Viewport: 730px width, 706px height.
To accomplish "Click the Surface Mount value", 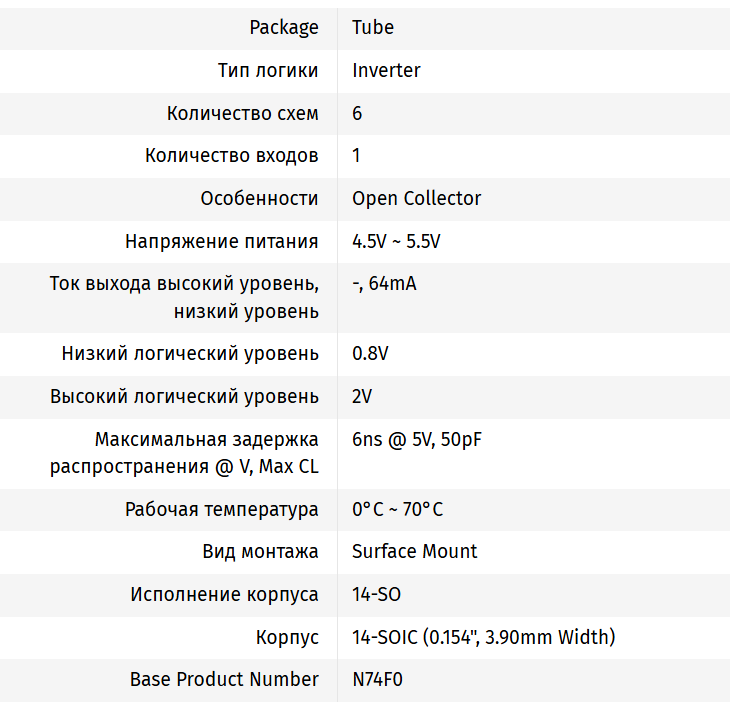I will (x=414, y=552).
